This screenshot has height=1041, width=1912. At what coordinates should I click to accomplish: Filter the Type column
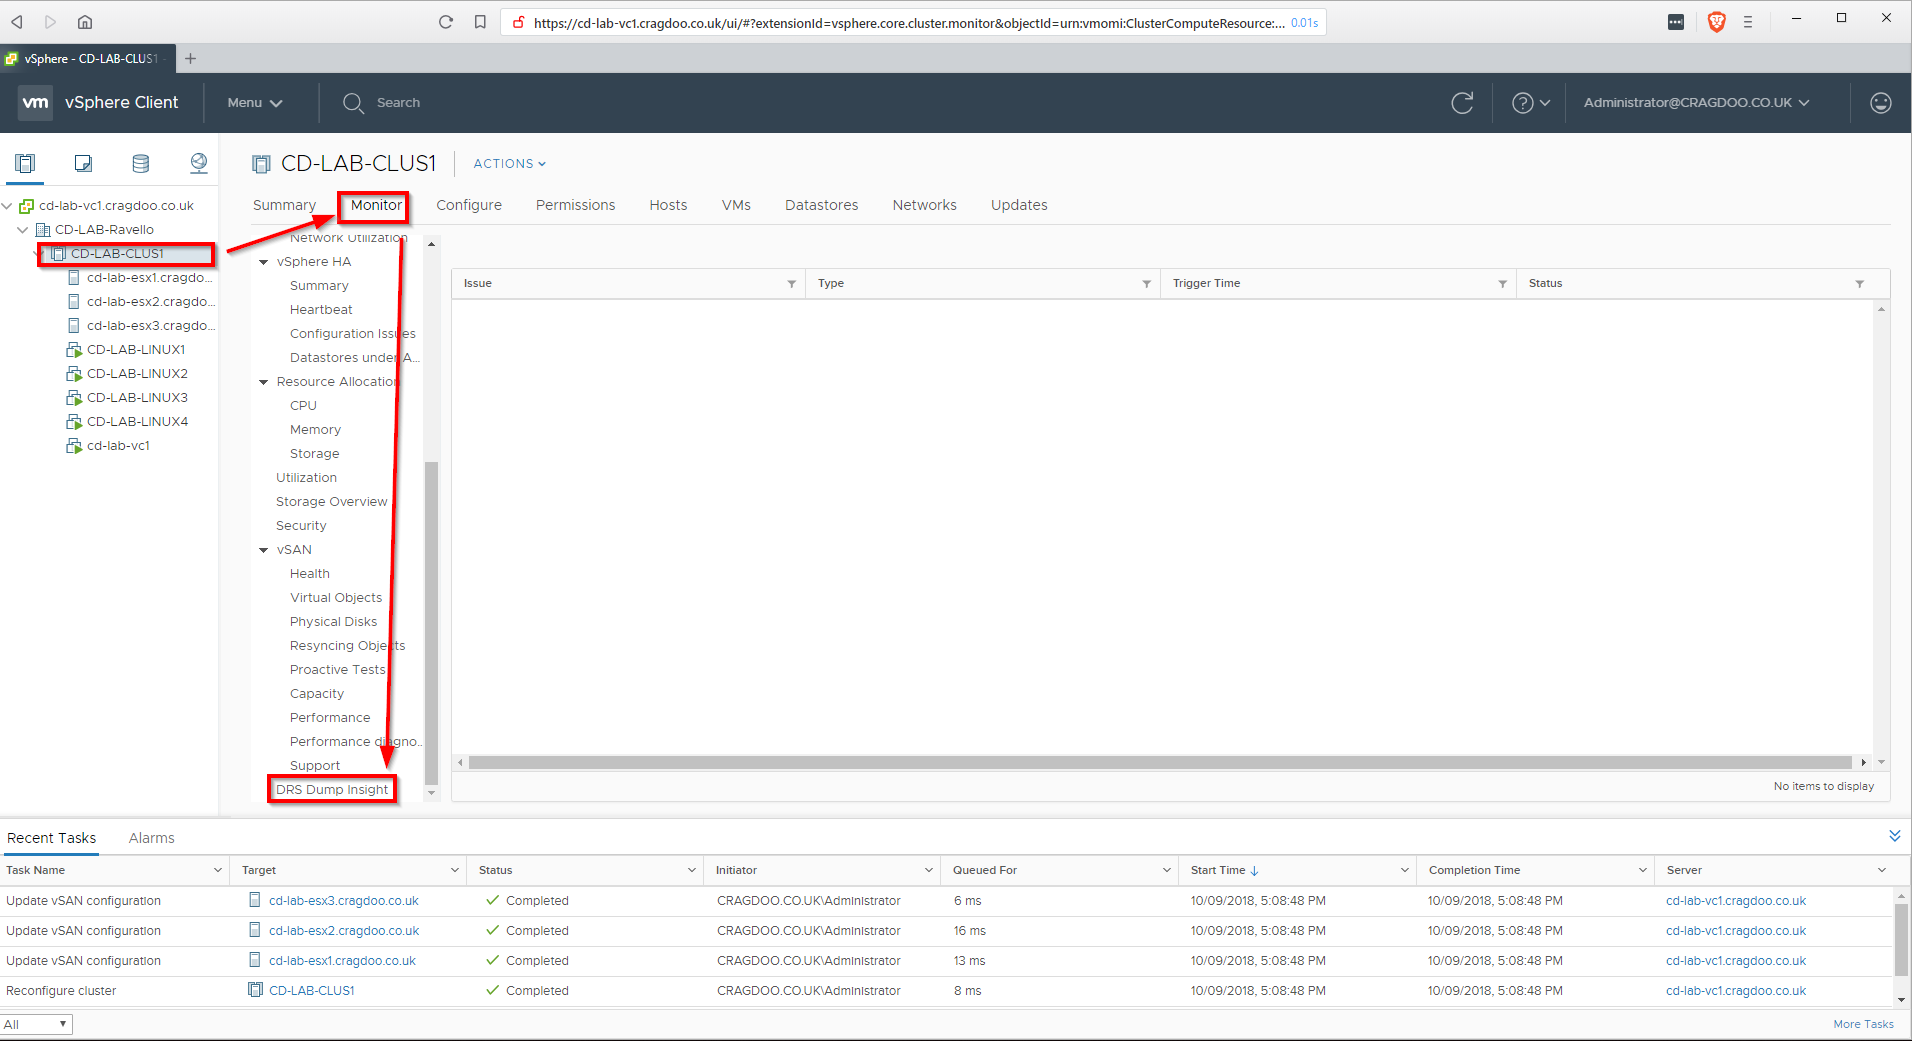1146,284
